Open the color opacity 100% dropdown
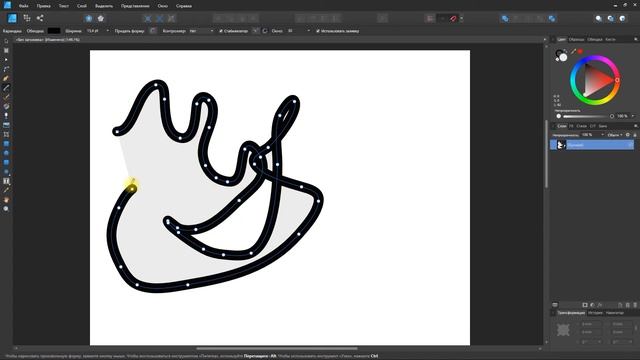The width and height of the screenshot is (640, 360). (x=633, y=116)
